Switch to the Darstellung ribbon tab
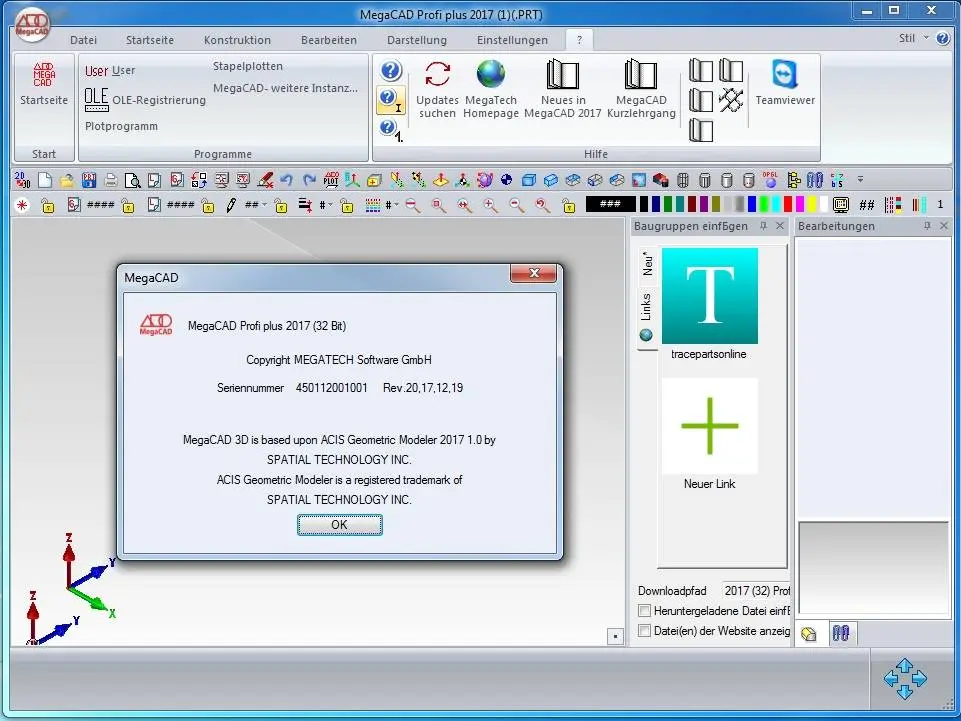Screen dimensions: 961x721 (x=417, y=40)
